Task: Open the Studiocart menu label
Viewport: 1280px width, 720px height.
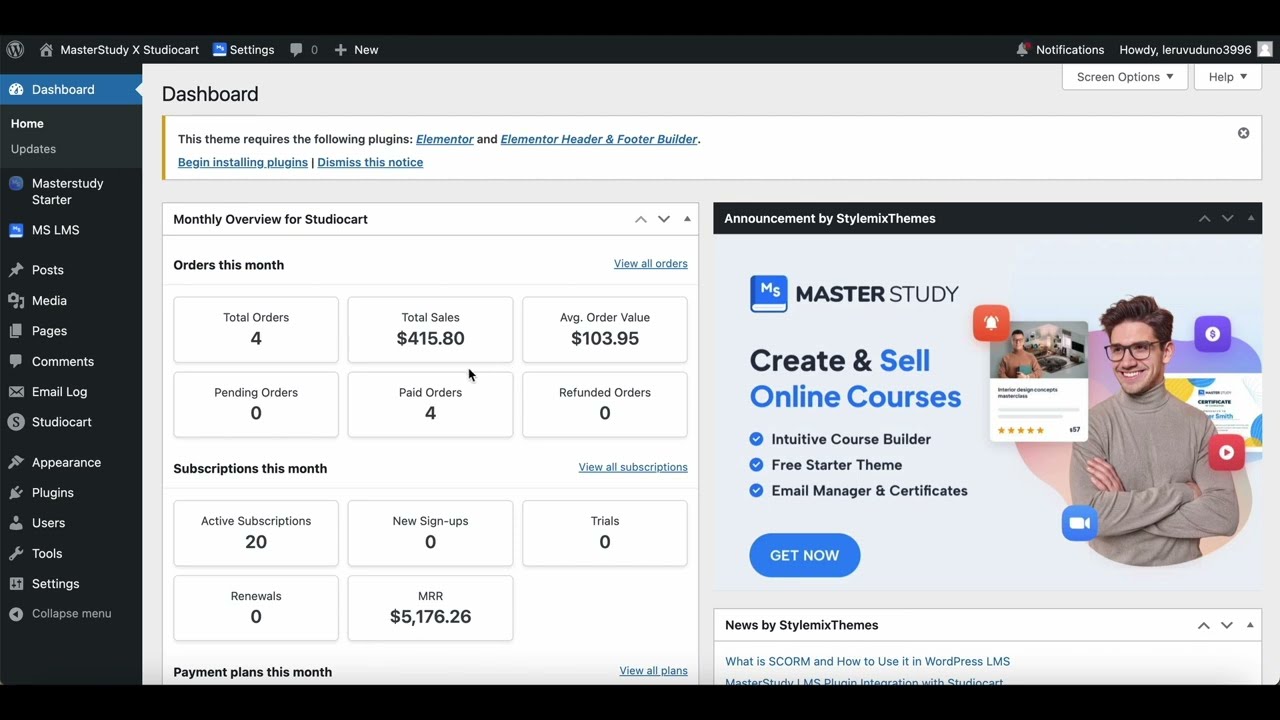Action: (62, 422)
